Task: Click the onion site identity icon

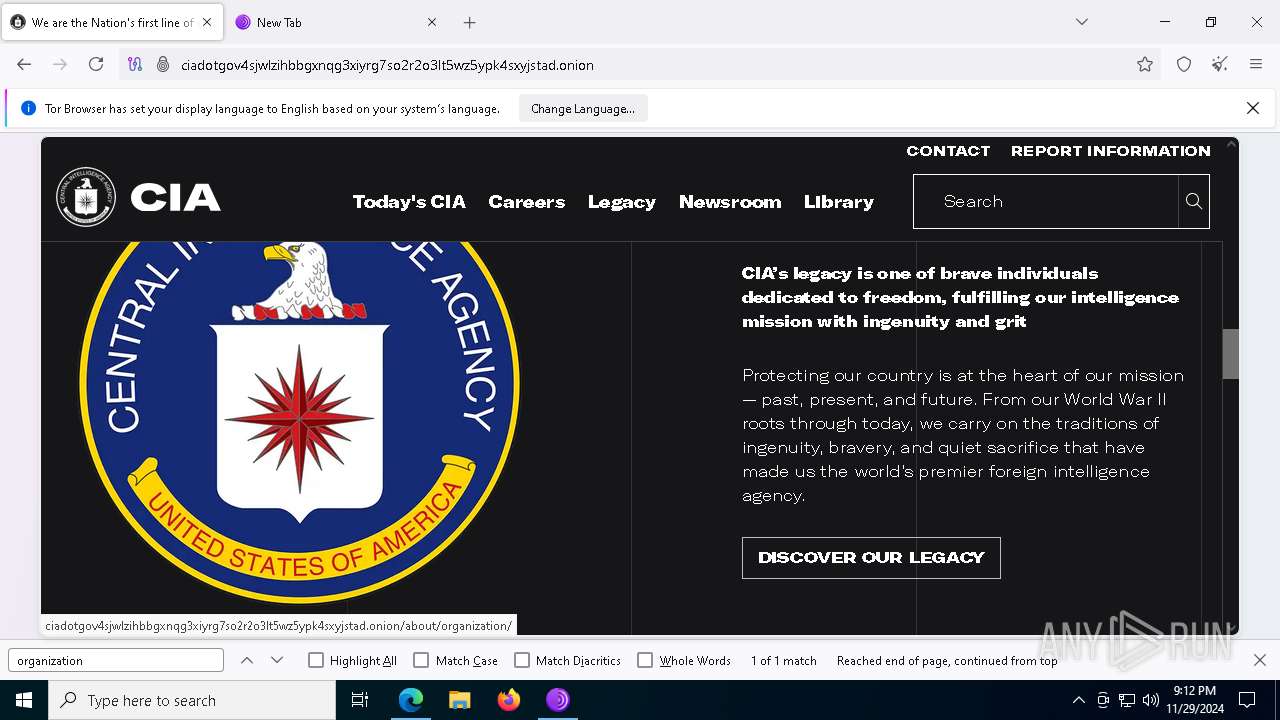Action: (163, 64)
